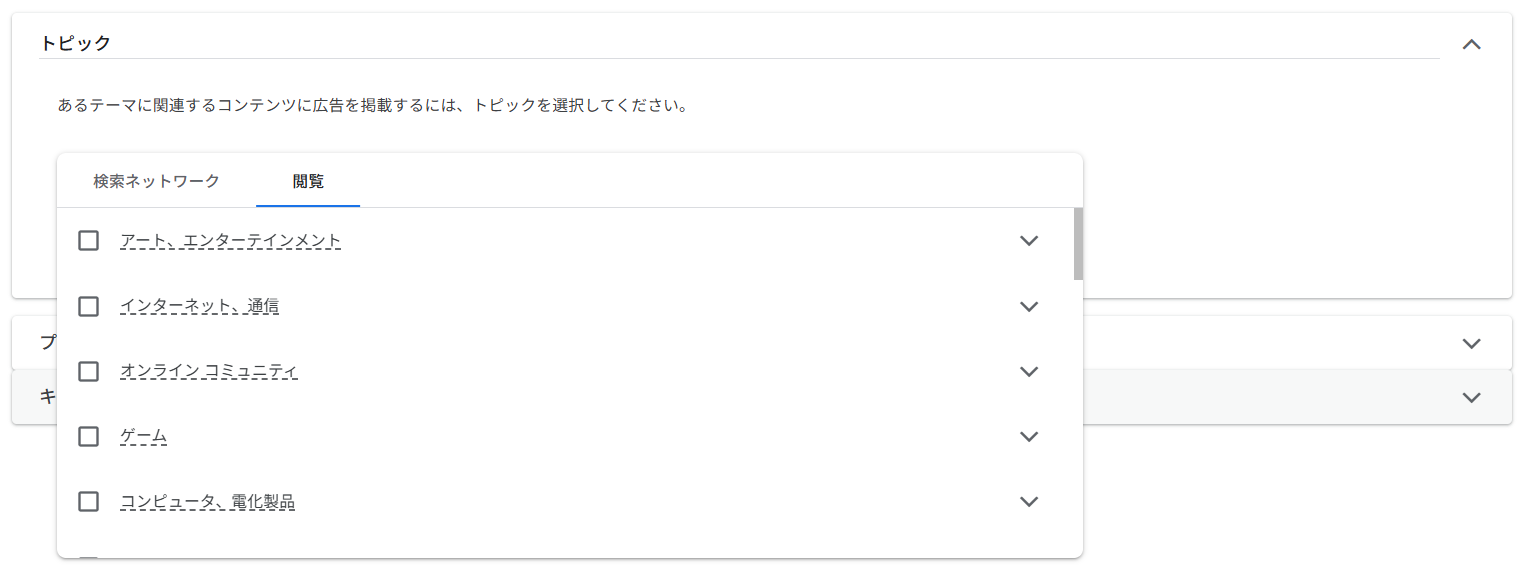Screen dimensions: 1521x583
Task: Tick the コンピュータ、電化製品 checkbox
Action: click(x=89, y=501)
